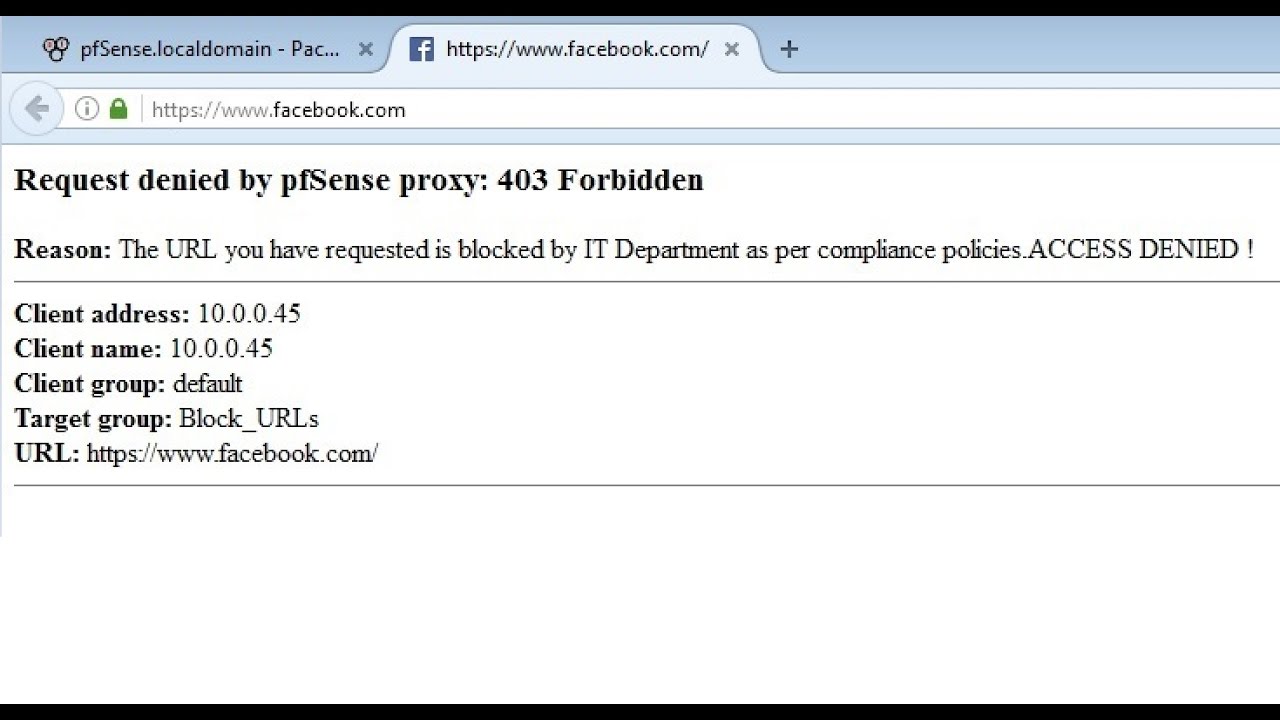The image size is (1280, 720).
Task: Click the blocked URL text in the page body
Action: (232, 454)
